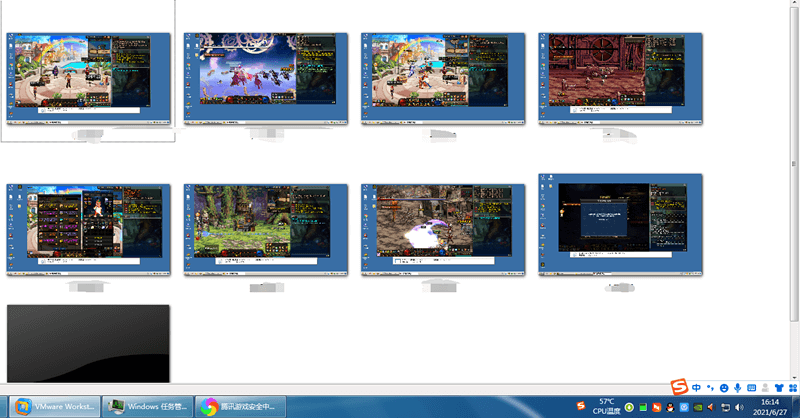Click the Sogou account user icon
Image resolution: width=800 pixels, height=418 pixels.
pos(765,388)
